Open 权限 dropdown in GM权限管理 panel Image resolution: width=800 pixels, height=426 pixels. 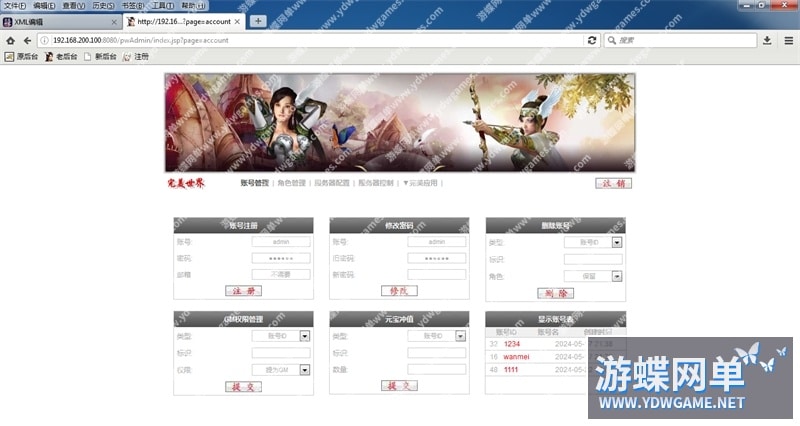point(305,369)
